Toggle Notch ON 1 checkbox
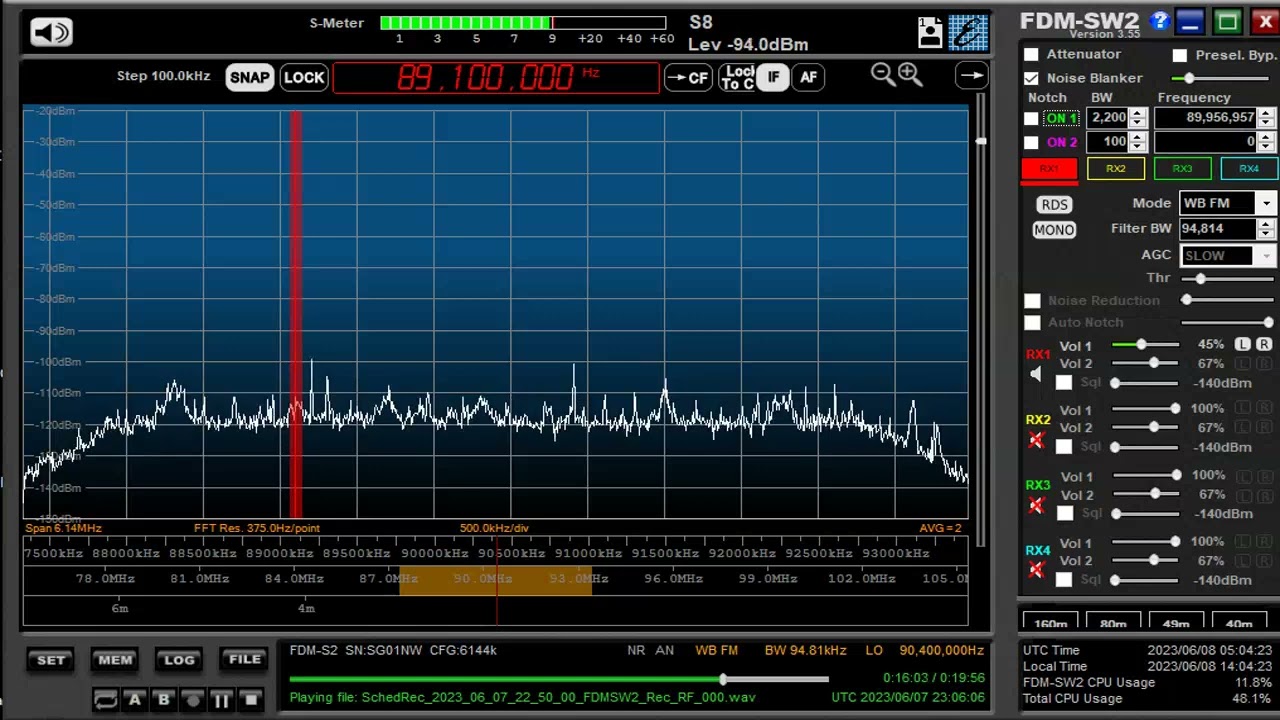The image size is (1280, 720). tap(1031, 118)
